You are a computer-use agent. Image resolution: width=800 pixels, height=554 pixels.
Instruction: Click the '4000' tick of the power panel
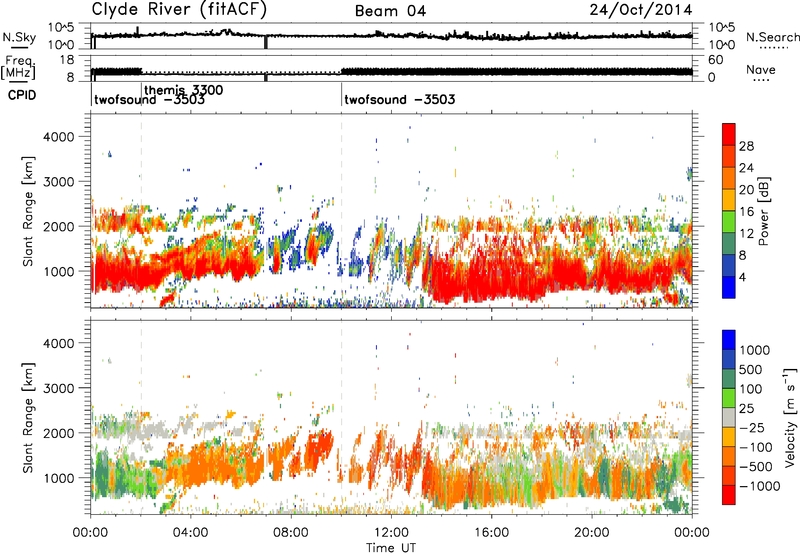point(58,137)
